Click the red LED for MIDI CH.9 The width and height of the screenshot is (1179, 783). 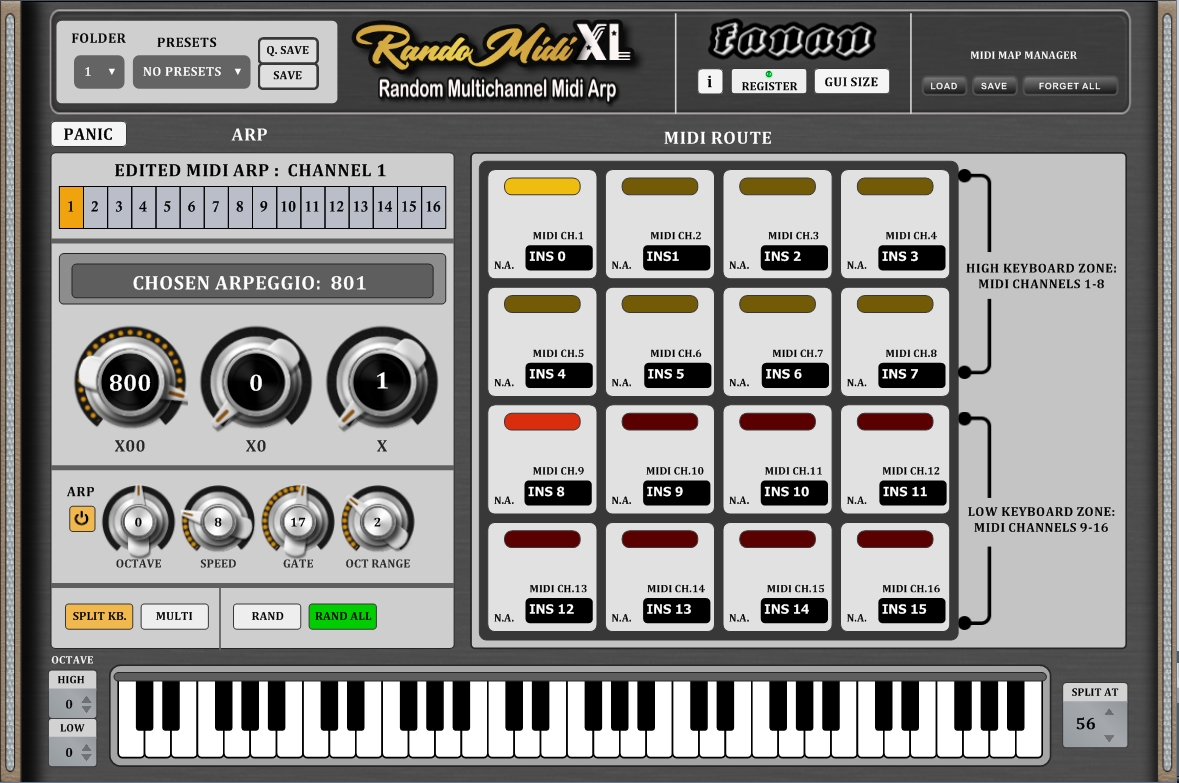(542, 422)
